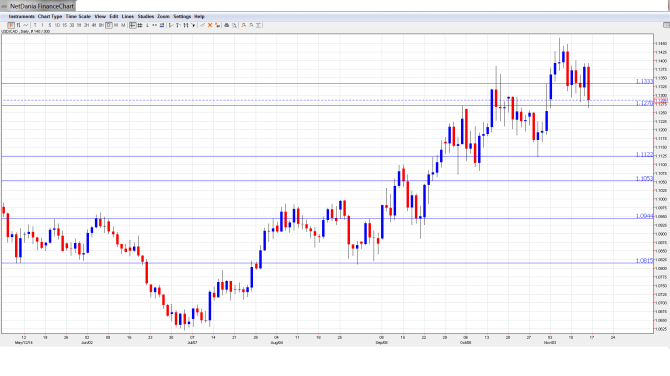Viewport: 670px width, 376px height.
Task: Select the daily (D) time scale
Action: [x=109, y=25]
